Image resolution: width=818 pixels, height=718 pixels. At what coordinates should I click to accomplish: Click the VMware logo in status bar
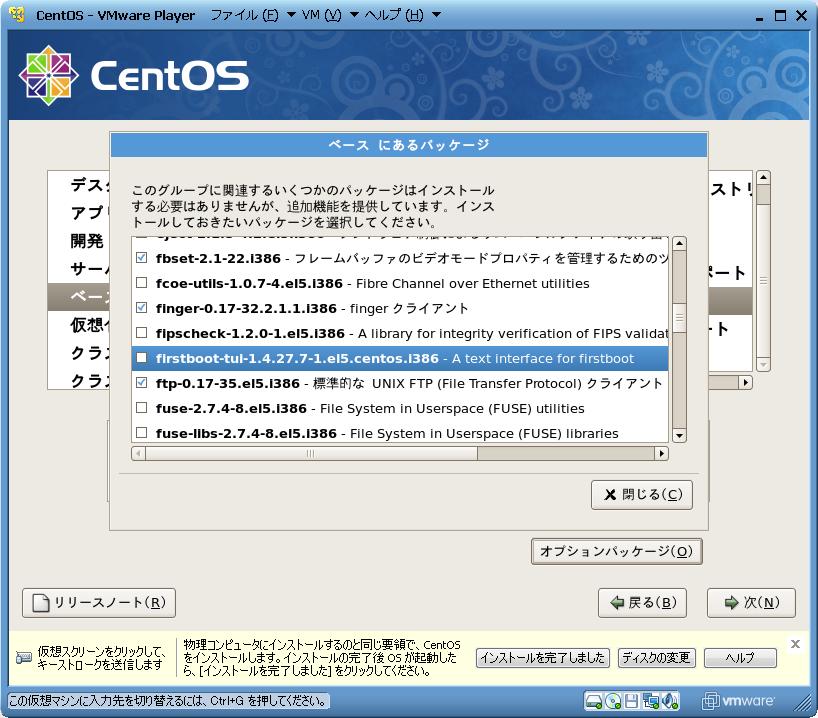coord(740,700)
